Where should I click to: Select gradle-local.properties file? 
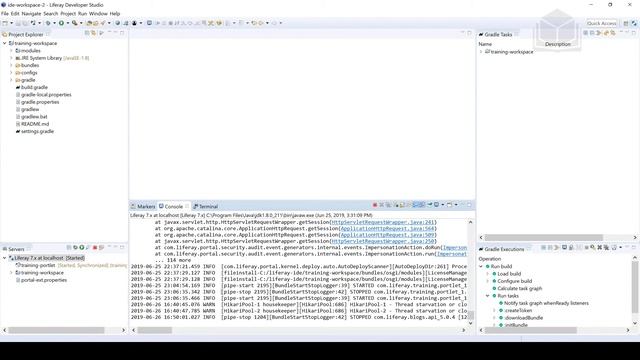tap(43, 95)
